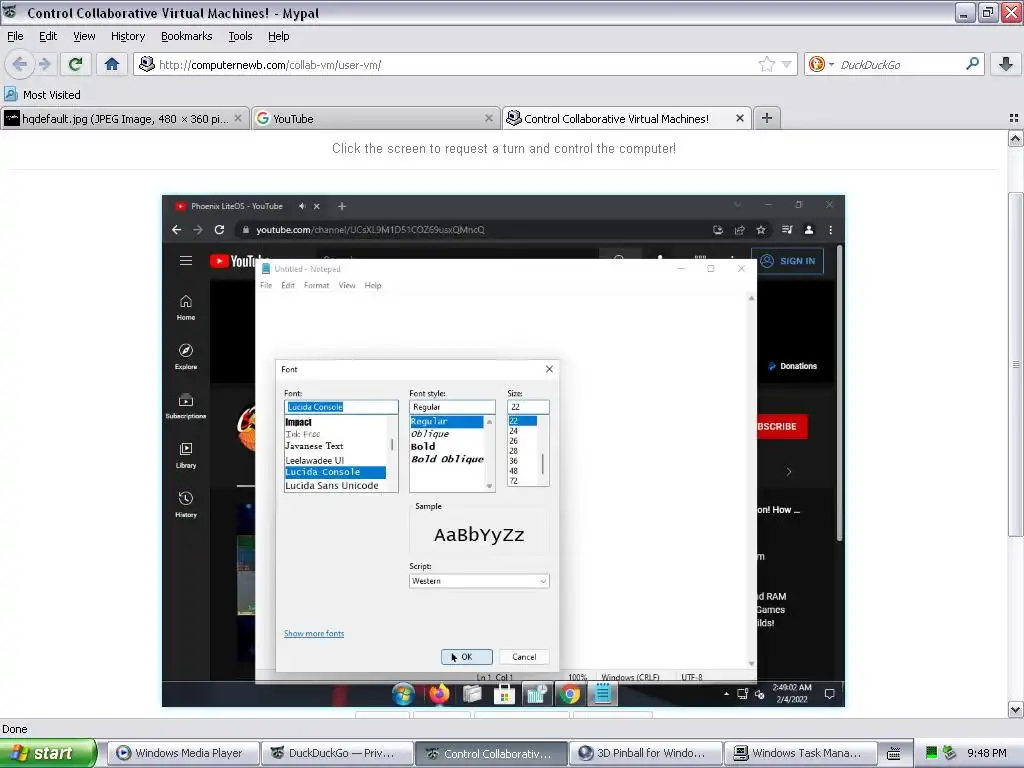The height and width of the screenshot is (768, 1024).
Task: Click the VM Chrome reload button
Action: (219, 230)
